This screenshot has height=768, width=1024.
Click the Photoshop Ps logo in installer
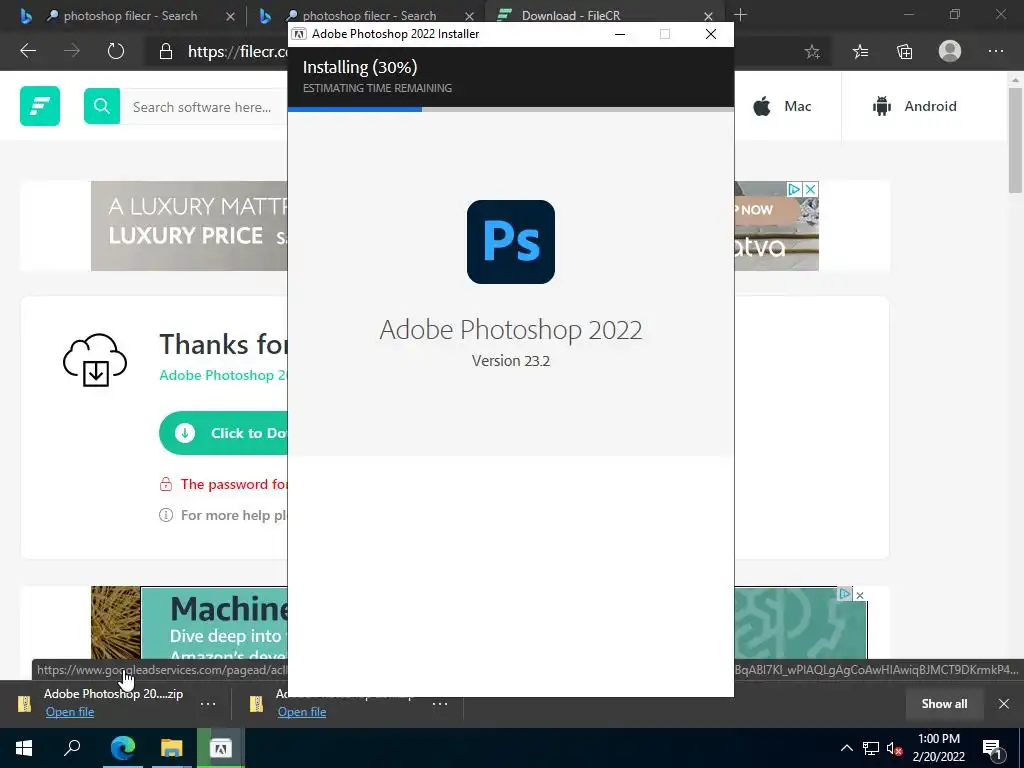pyautogui.click(x=511, y=242)
